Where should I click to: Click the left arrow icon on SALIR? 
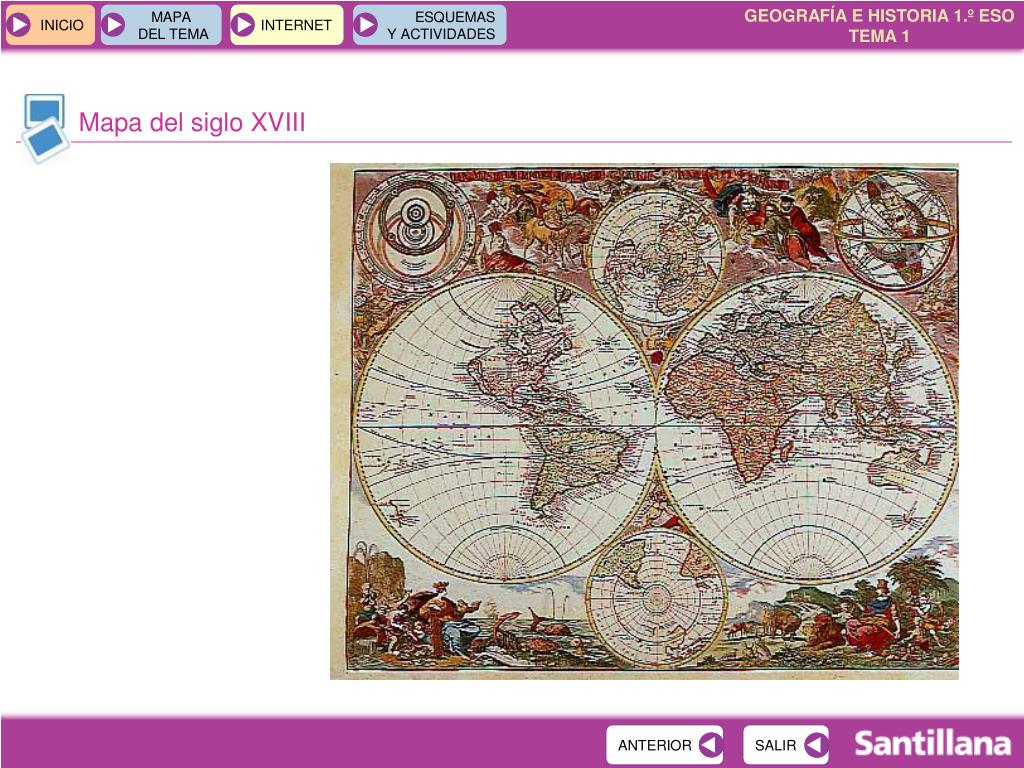point(815,744)
